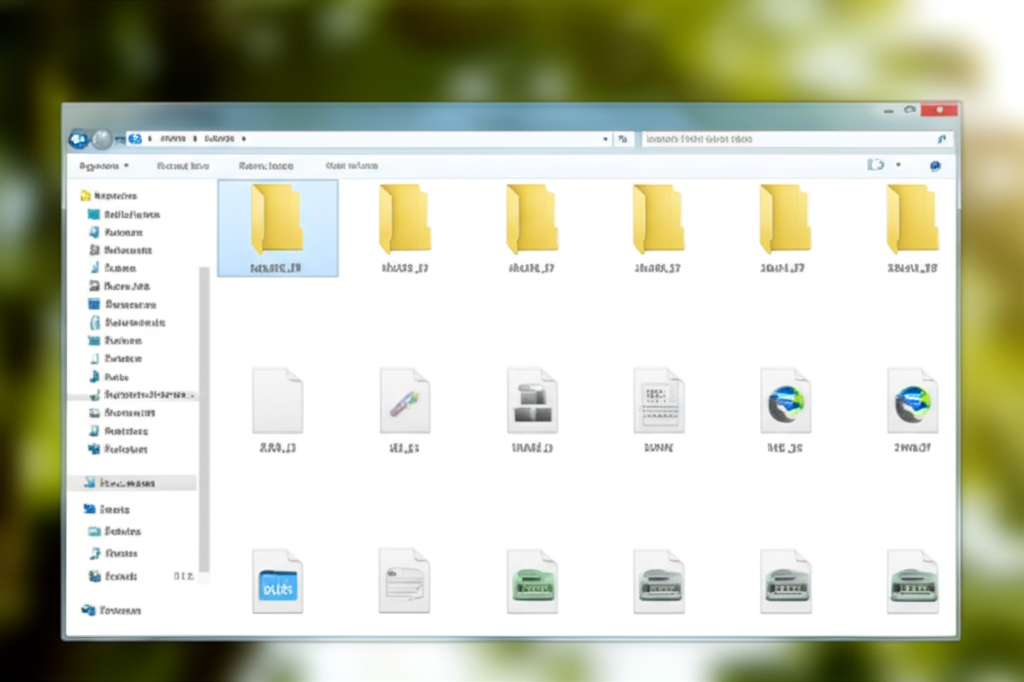Select the first file with a globe icon
This screenshot has height=682, width=1024.
tap(785, 401)
